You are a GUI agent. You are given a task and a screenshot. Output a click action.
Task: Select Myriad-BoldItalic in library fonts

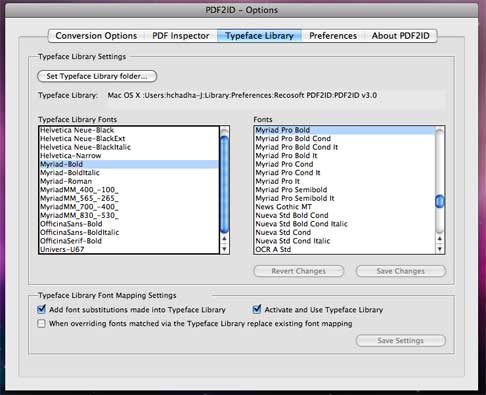point(129,173)
